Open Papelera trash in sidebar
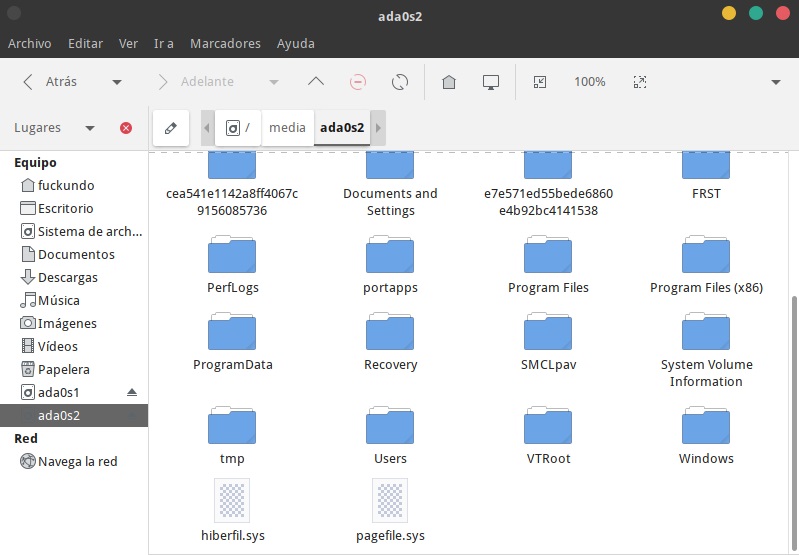Screen dimensions: 799x555 [74, 369]
